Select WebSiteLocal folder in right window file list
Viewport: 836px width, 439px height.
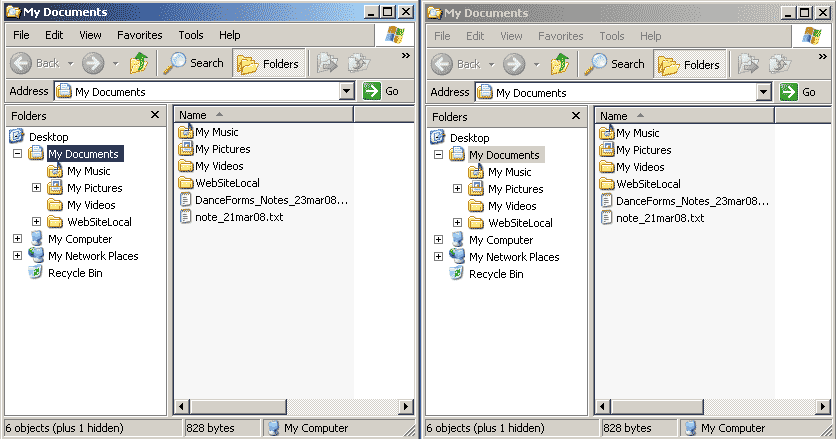tap(648, 184)
